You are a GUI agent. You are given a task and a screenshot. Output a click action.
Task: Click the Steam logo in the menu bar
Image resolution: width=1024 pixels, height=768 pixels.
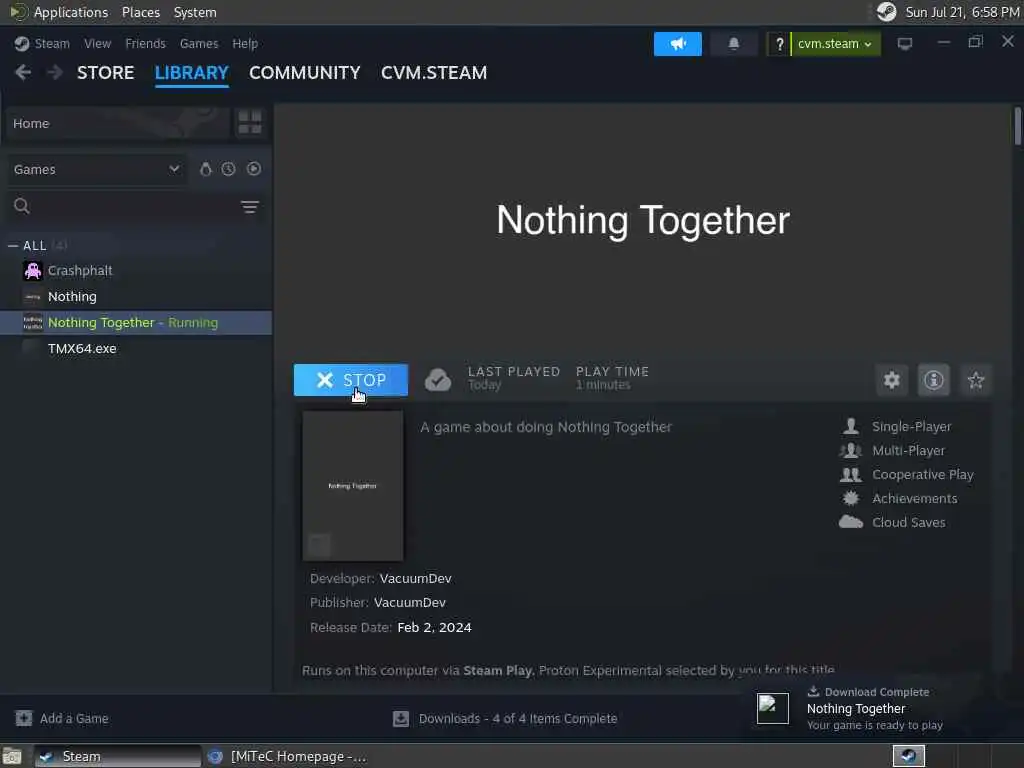click(x=22, y=44)
